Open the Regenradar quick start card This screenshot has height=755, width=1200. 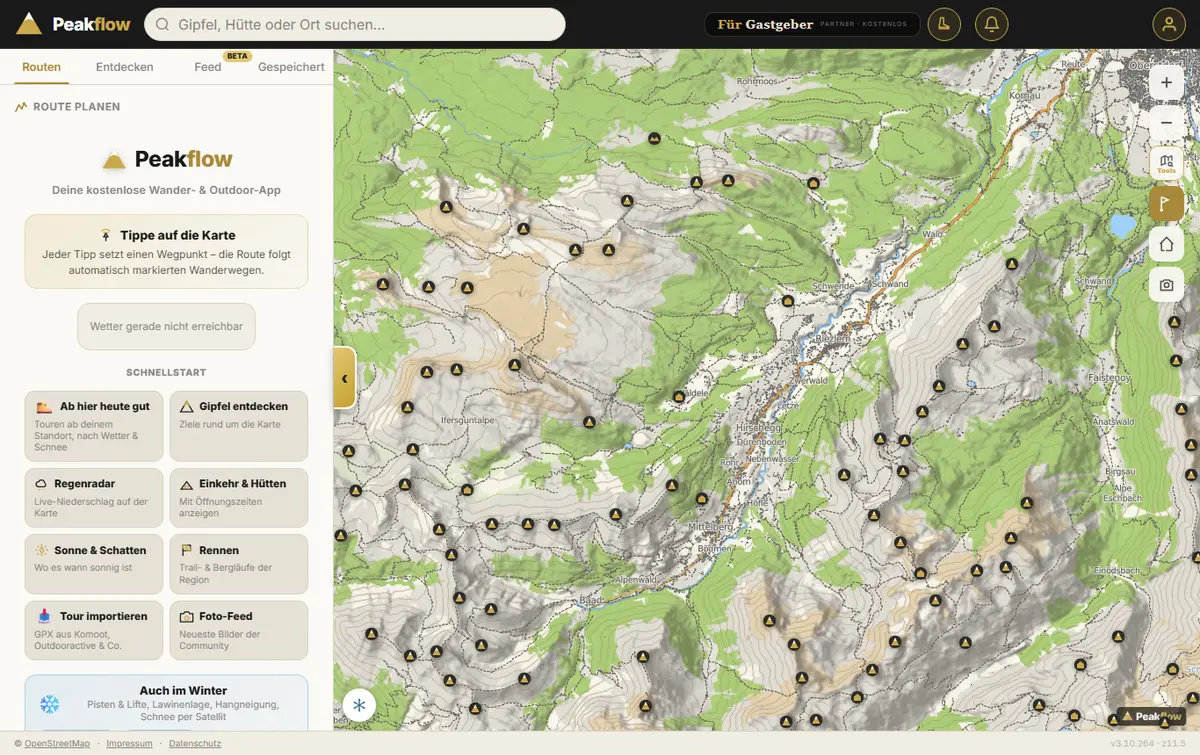coord(94,498)
